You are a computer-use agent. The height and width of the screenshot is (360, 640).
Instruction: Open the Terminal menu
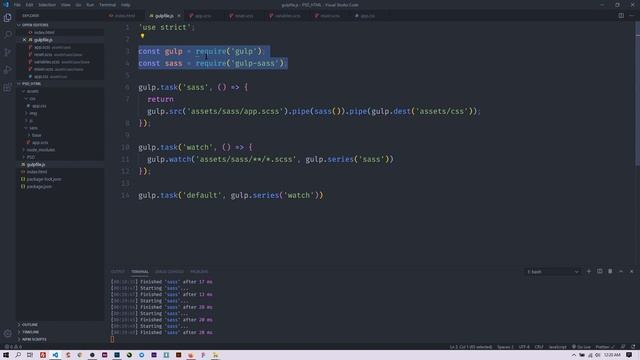click(107, 5)
